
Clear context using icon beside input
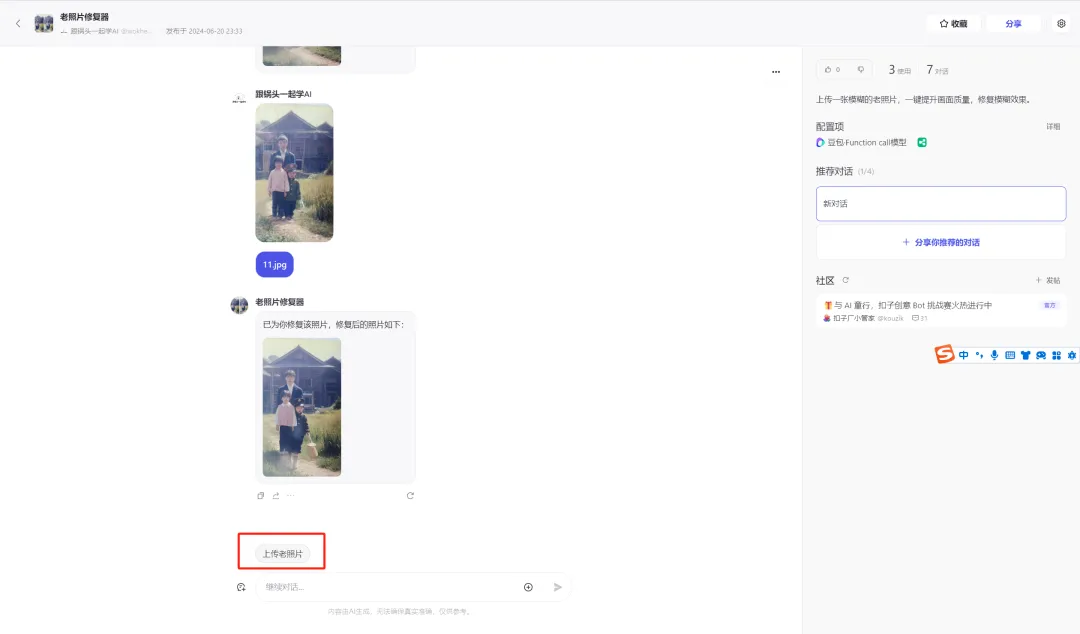tap(241, 587)
